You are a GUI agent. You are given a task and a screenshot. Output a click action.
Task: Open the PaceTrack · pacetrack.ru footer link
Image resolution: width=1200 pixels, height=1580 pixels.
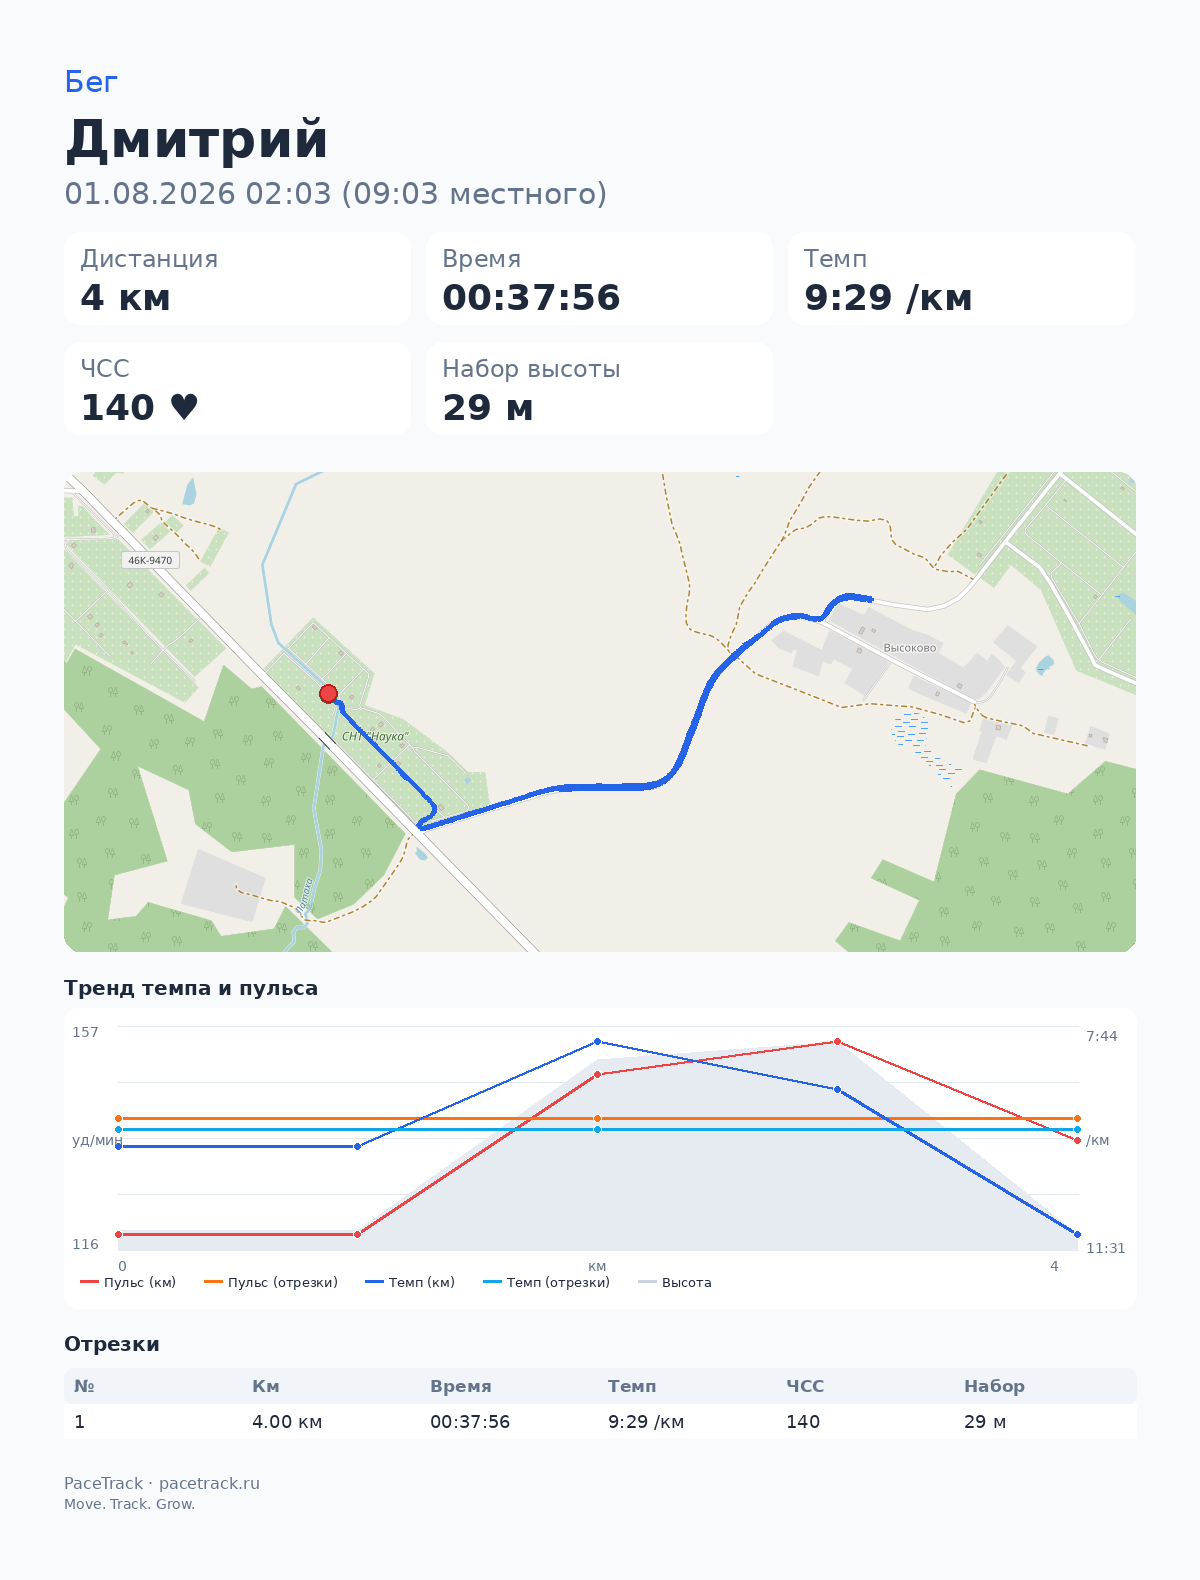pyautogui.click(x=162, y=1483)
